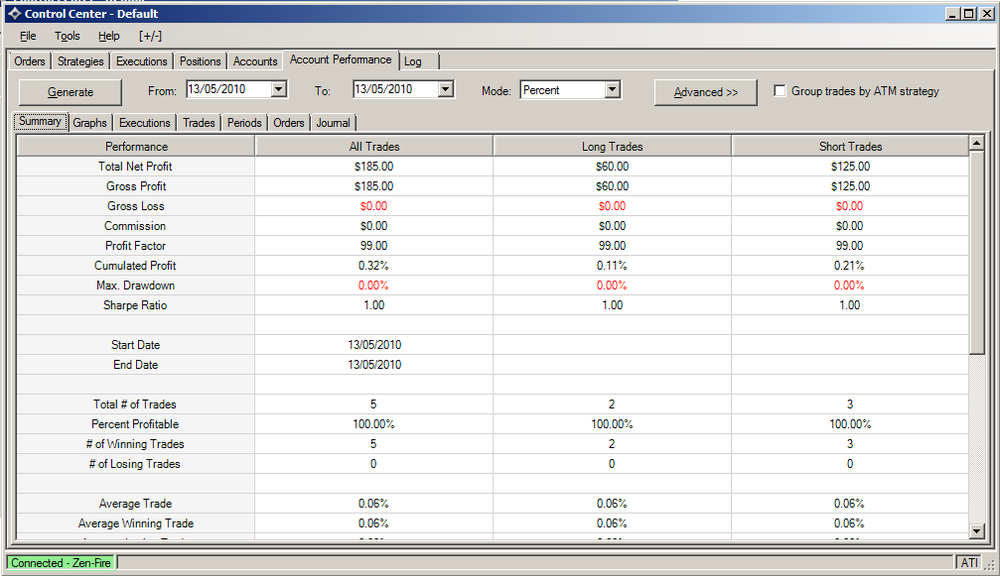Click the Generate button
This screenshot has height=576, width=1000.
(70, 92)
